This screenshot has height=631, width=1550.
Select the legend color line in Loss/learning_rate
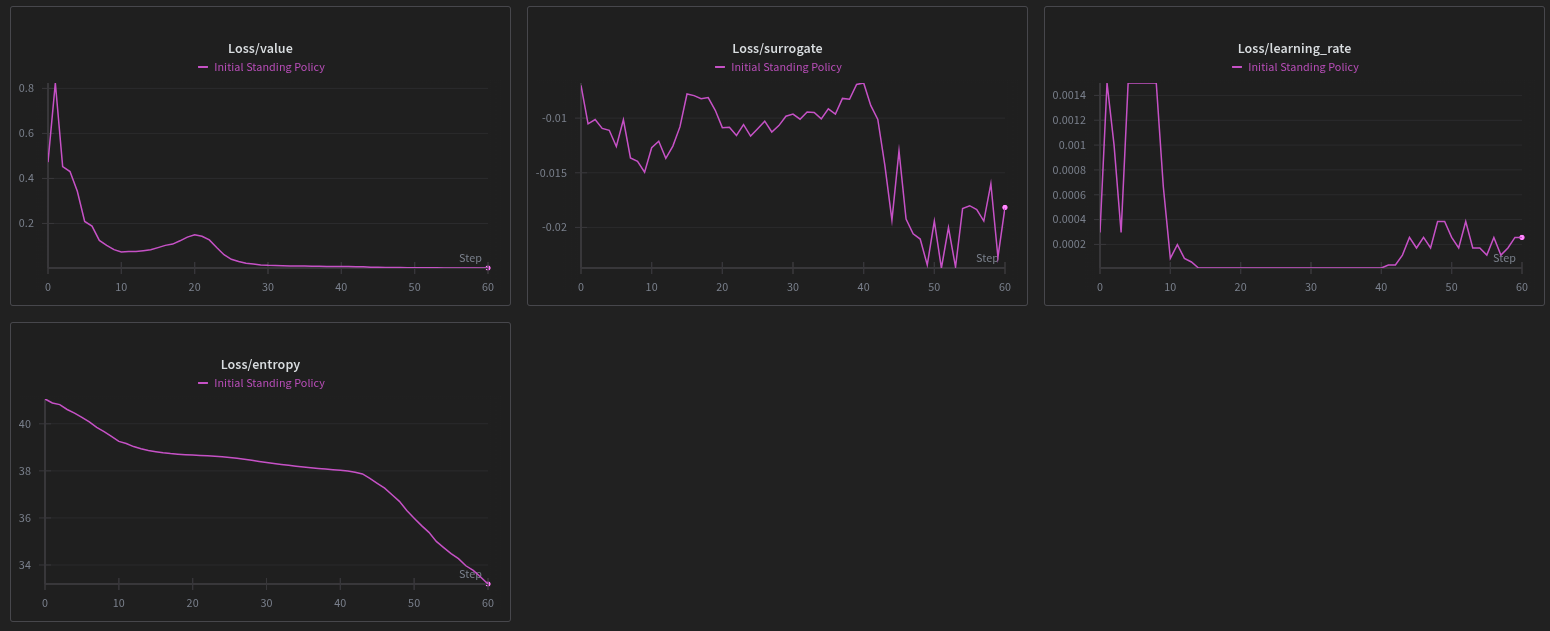coord(1238,67)
